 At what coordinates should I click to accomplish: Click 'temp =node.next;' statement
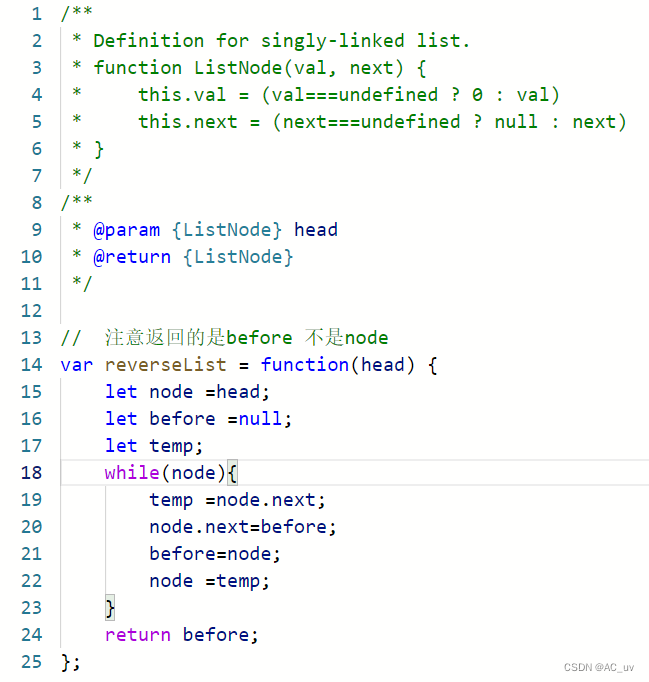pyautogui.click(x=237, y=500)
